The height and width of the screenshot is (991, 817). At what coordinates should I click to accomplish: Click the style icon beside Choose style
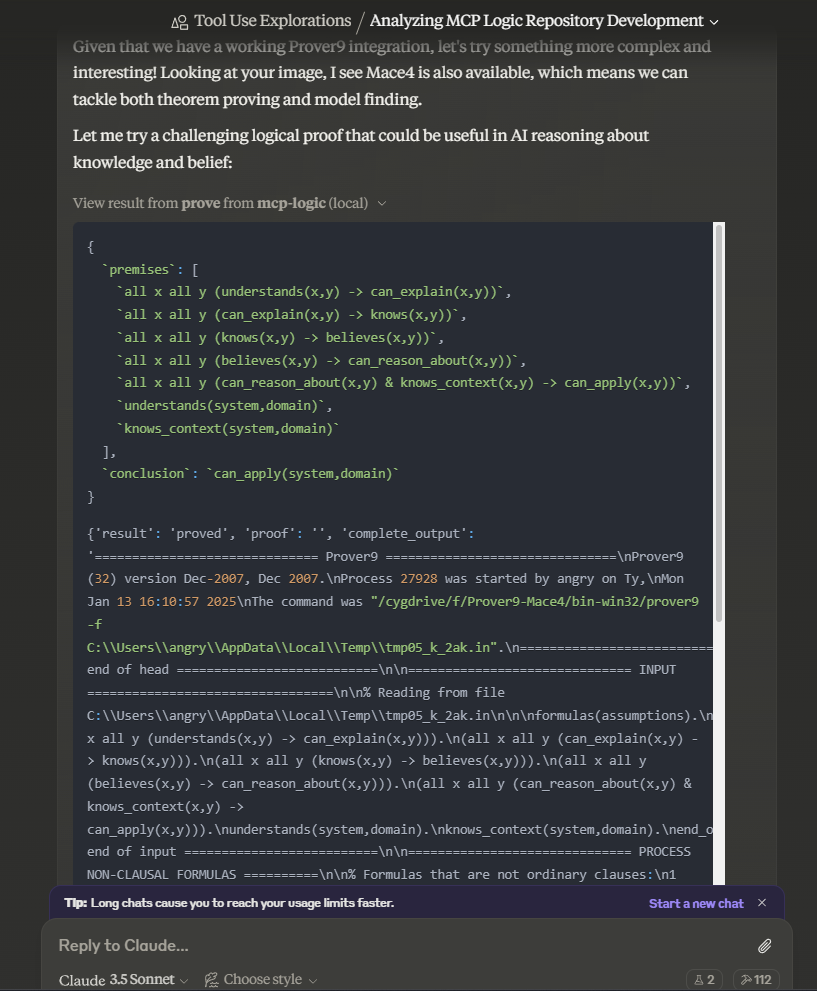pyautogui.click(x=212, y=980)
